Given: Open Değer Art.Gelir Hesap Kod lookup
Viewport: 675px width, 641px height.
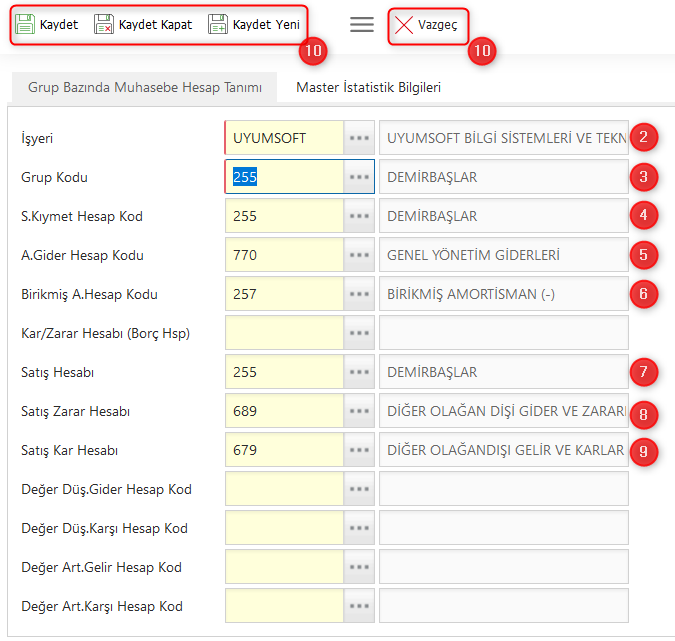Looking at the screenshot, I should point(359,567).
